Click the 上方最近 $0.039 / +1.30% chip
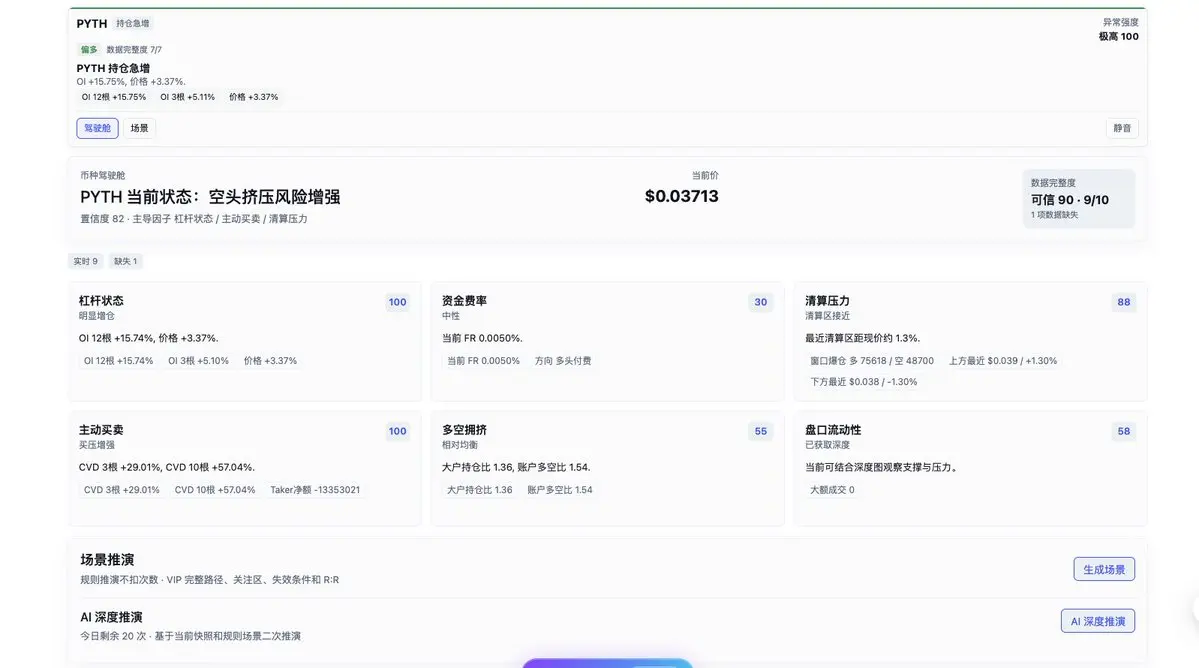 pyautogui.click(x=1003, y=361)
